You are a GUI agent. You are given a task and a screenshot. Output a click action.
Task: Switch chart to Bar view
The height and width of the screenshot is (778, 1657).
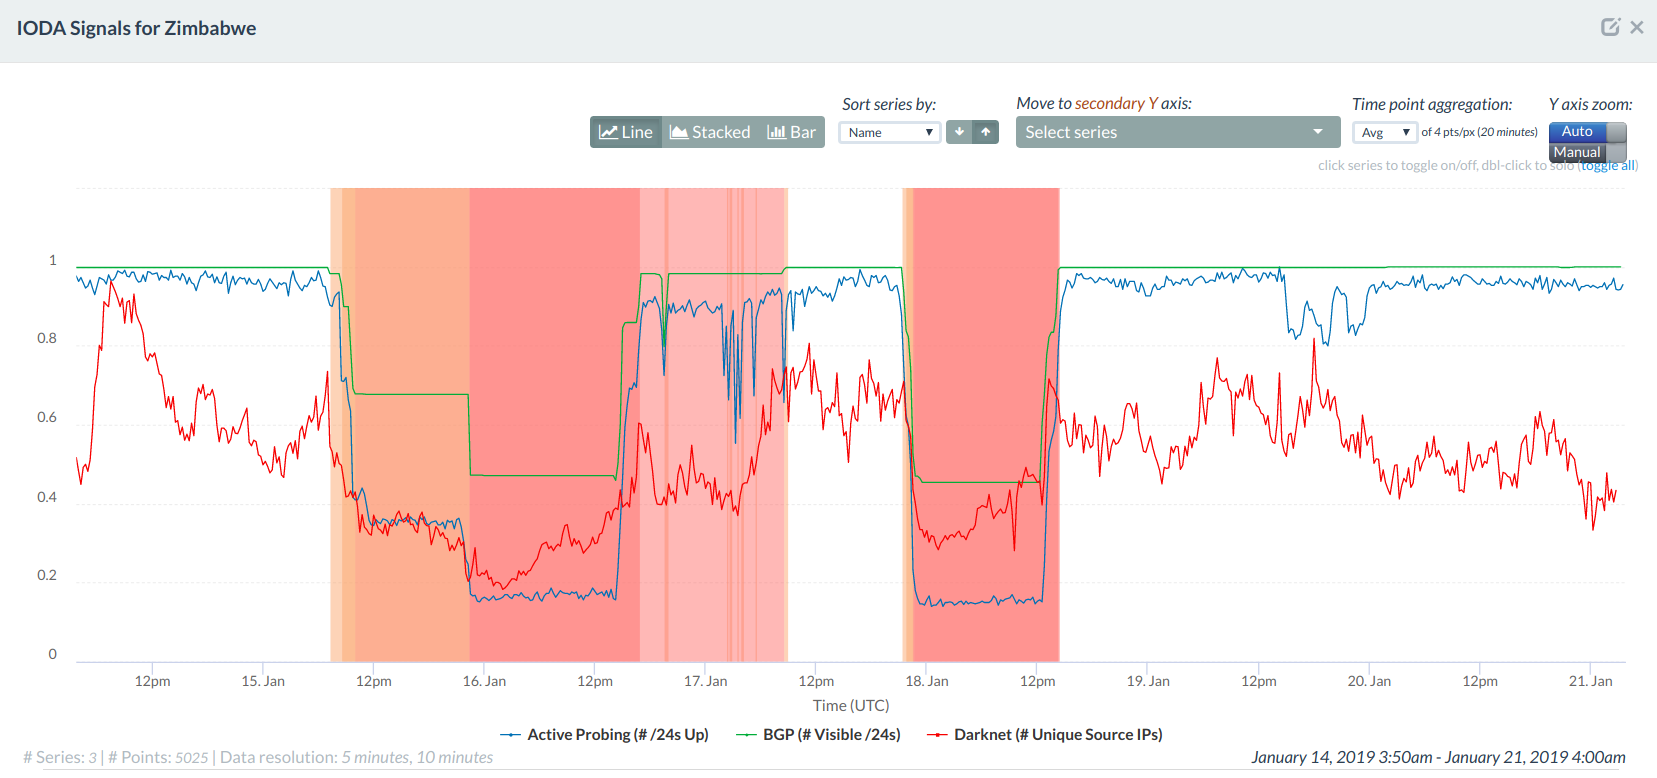(x=792, y=132)
